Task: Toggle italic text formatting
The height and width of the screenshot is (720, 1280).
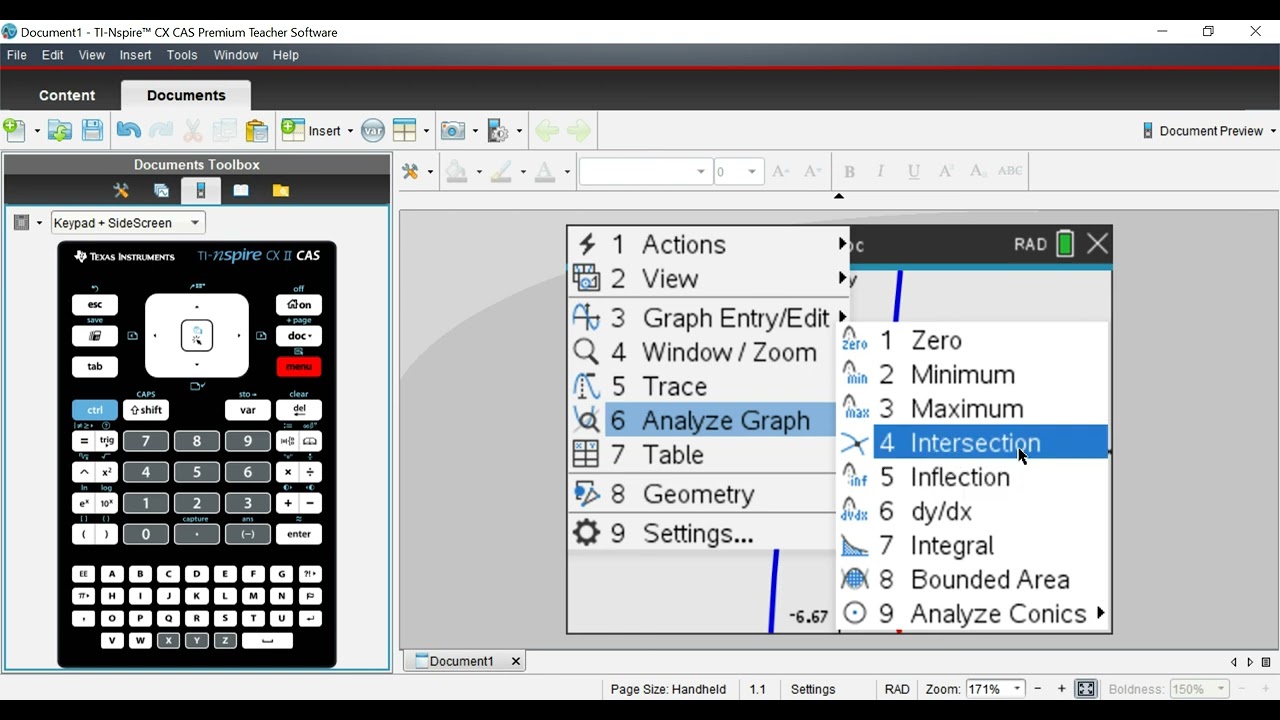Action: click(x=880, y=171)
